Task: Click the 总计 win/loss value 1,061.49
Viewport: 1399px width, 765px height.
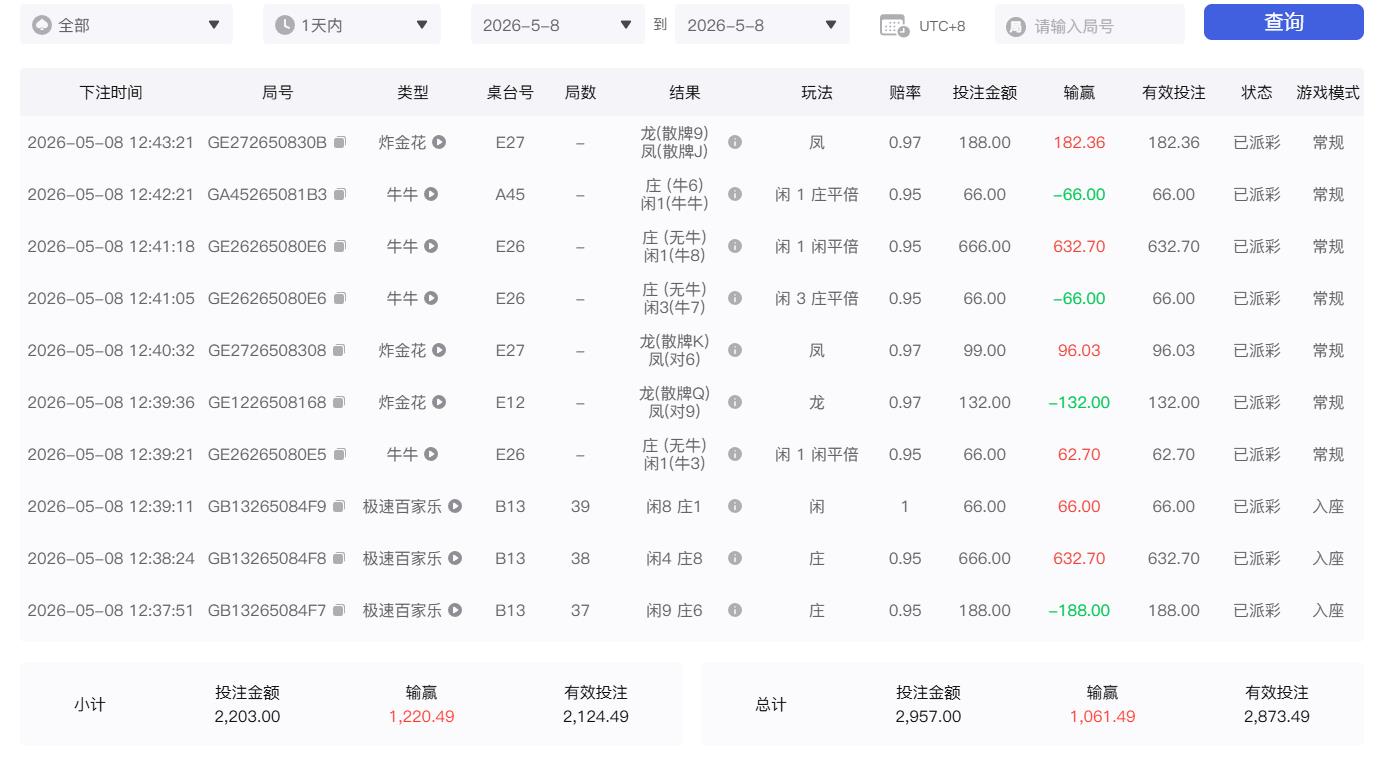Action: (1103, 717)
